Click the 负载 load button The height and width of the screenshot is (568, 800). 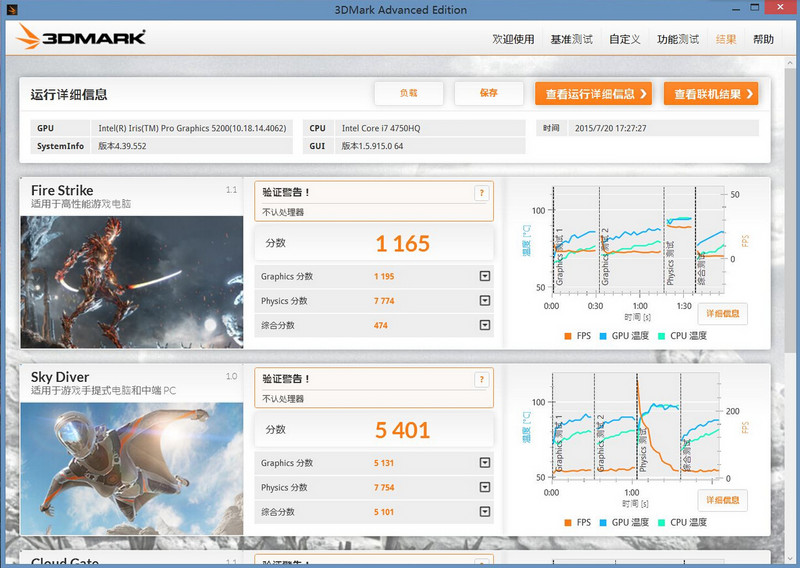tap(409, 93)
